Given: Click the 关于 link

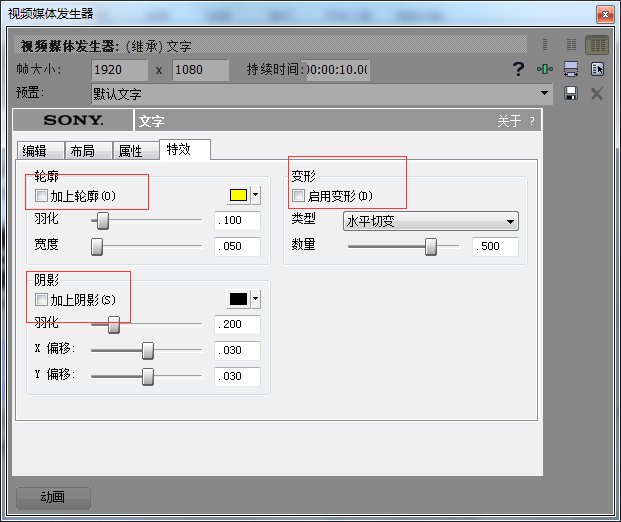Looking at the screenshot, I should click(x=509, y=121).
